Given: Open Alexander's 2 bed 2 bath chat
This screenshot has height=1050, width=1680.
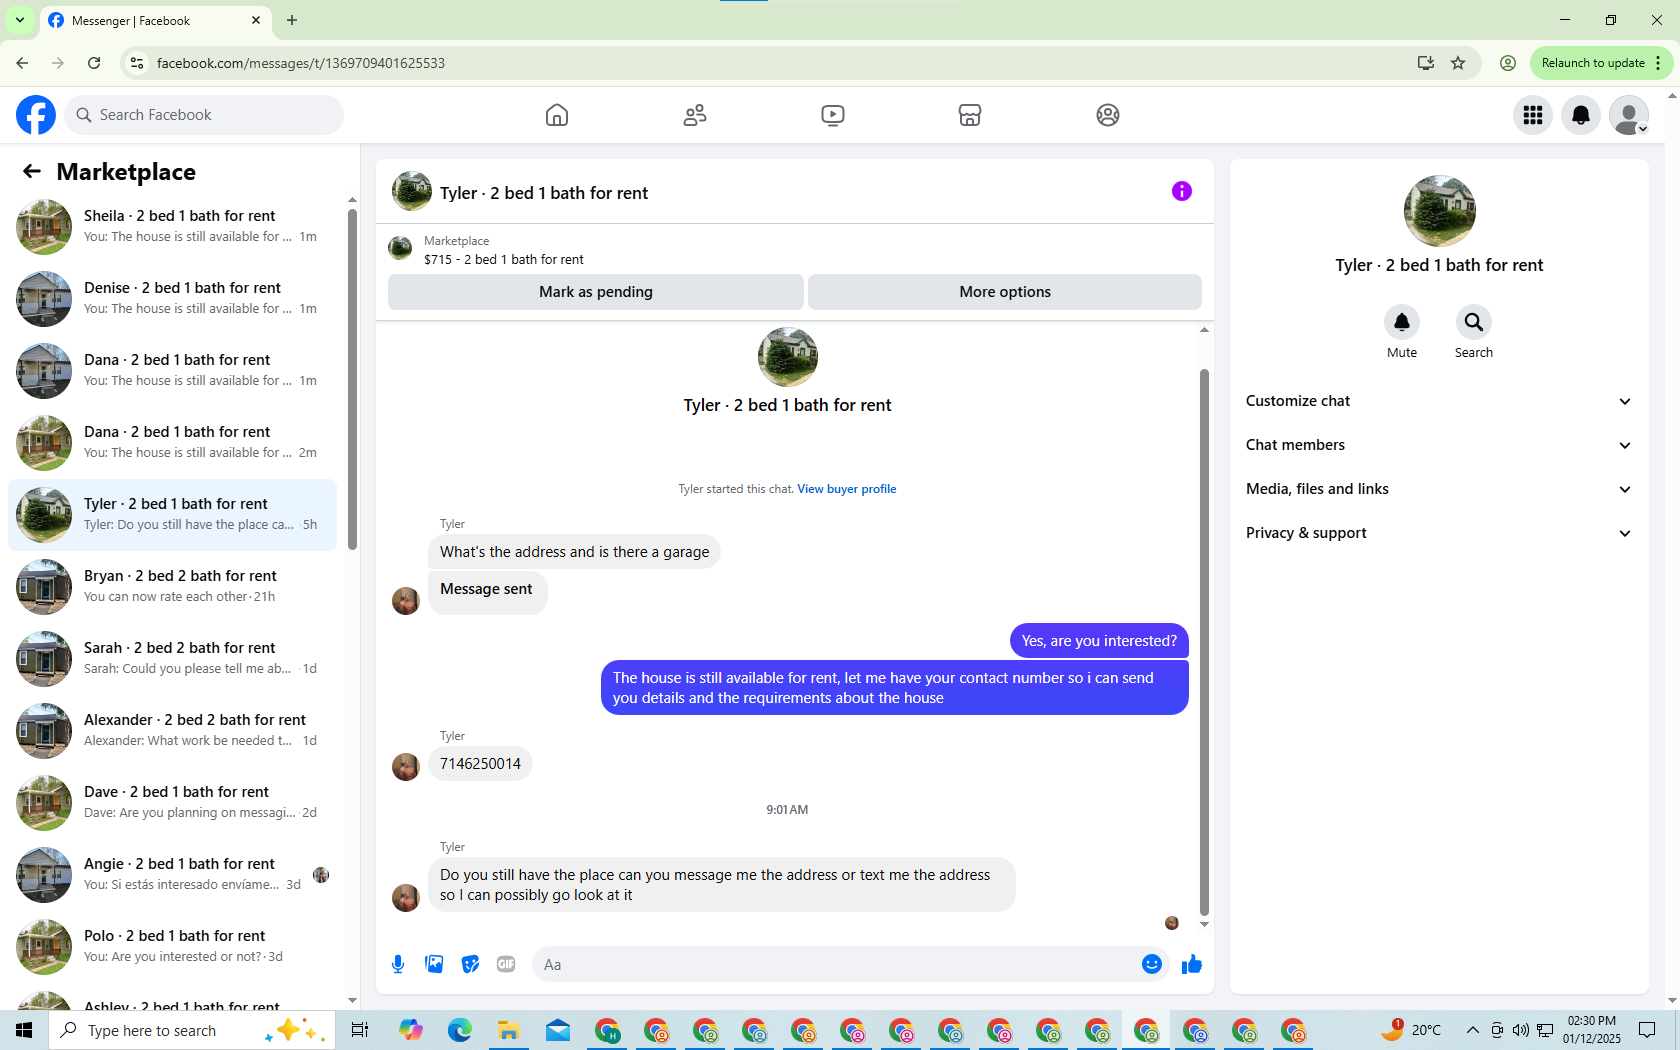Looking at the screenshot, I should tap(172, 730).
